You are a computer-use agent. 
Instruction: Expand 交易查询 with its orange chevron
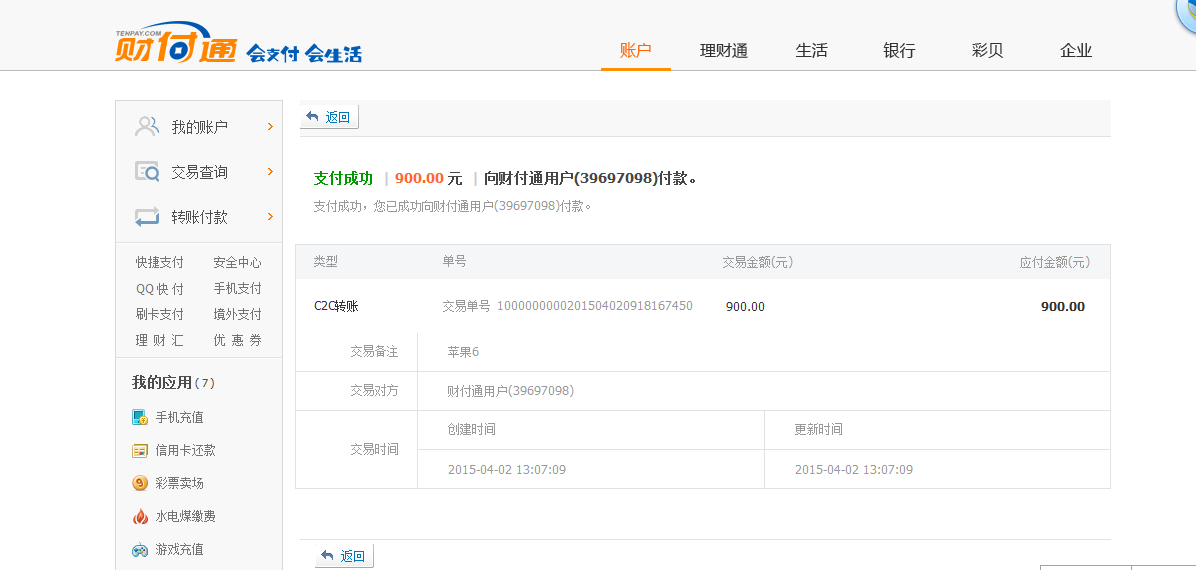point(270,171)
